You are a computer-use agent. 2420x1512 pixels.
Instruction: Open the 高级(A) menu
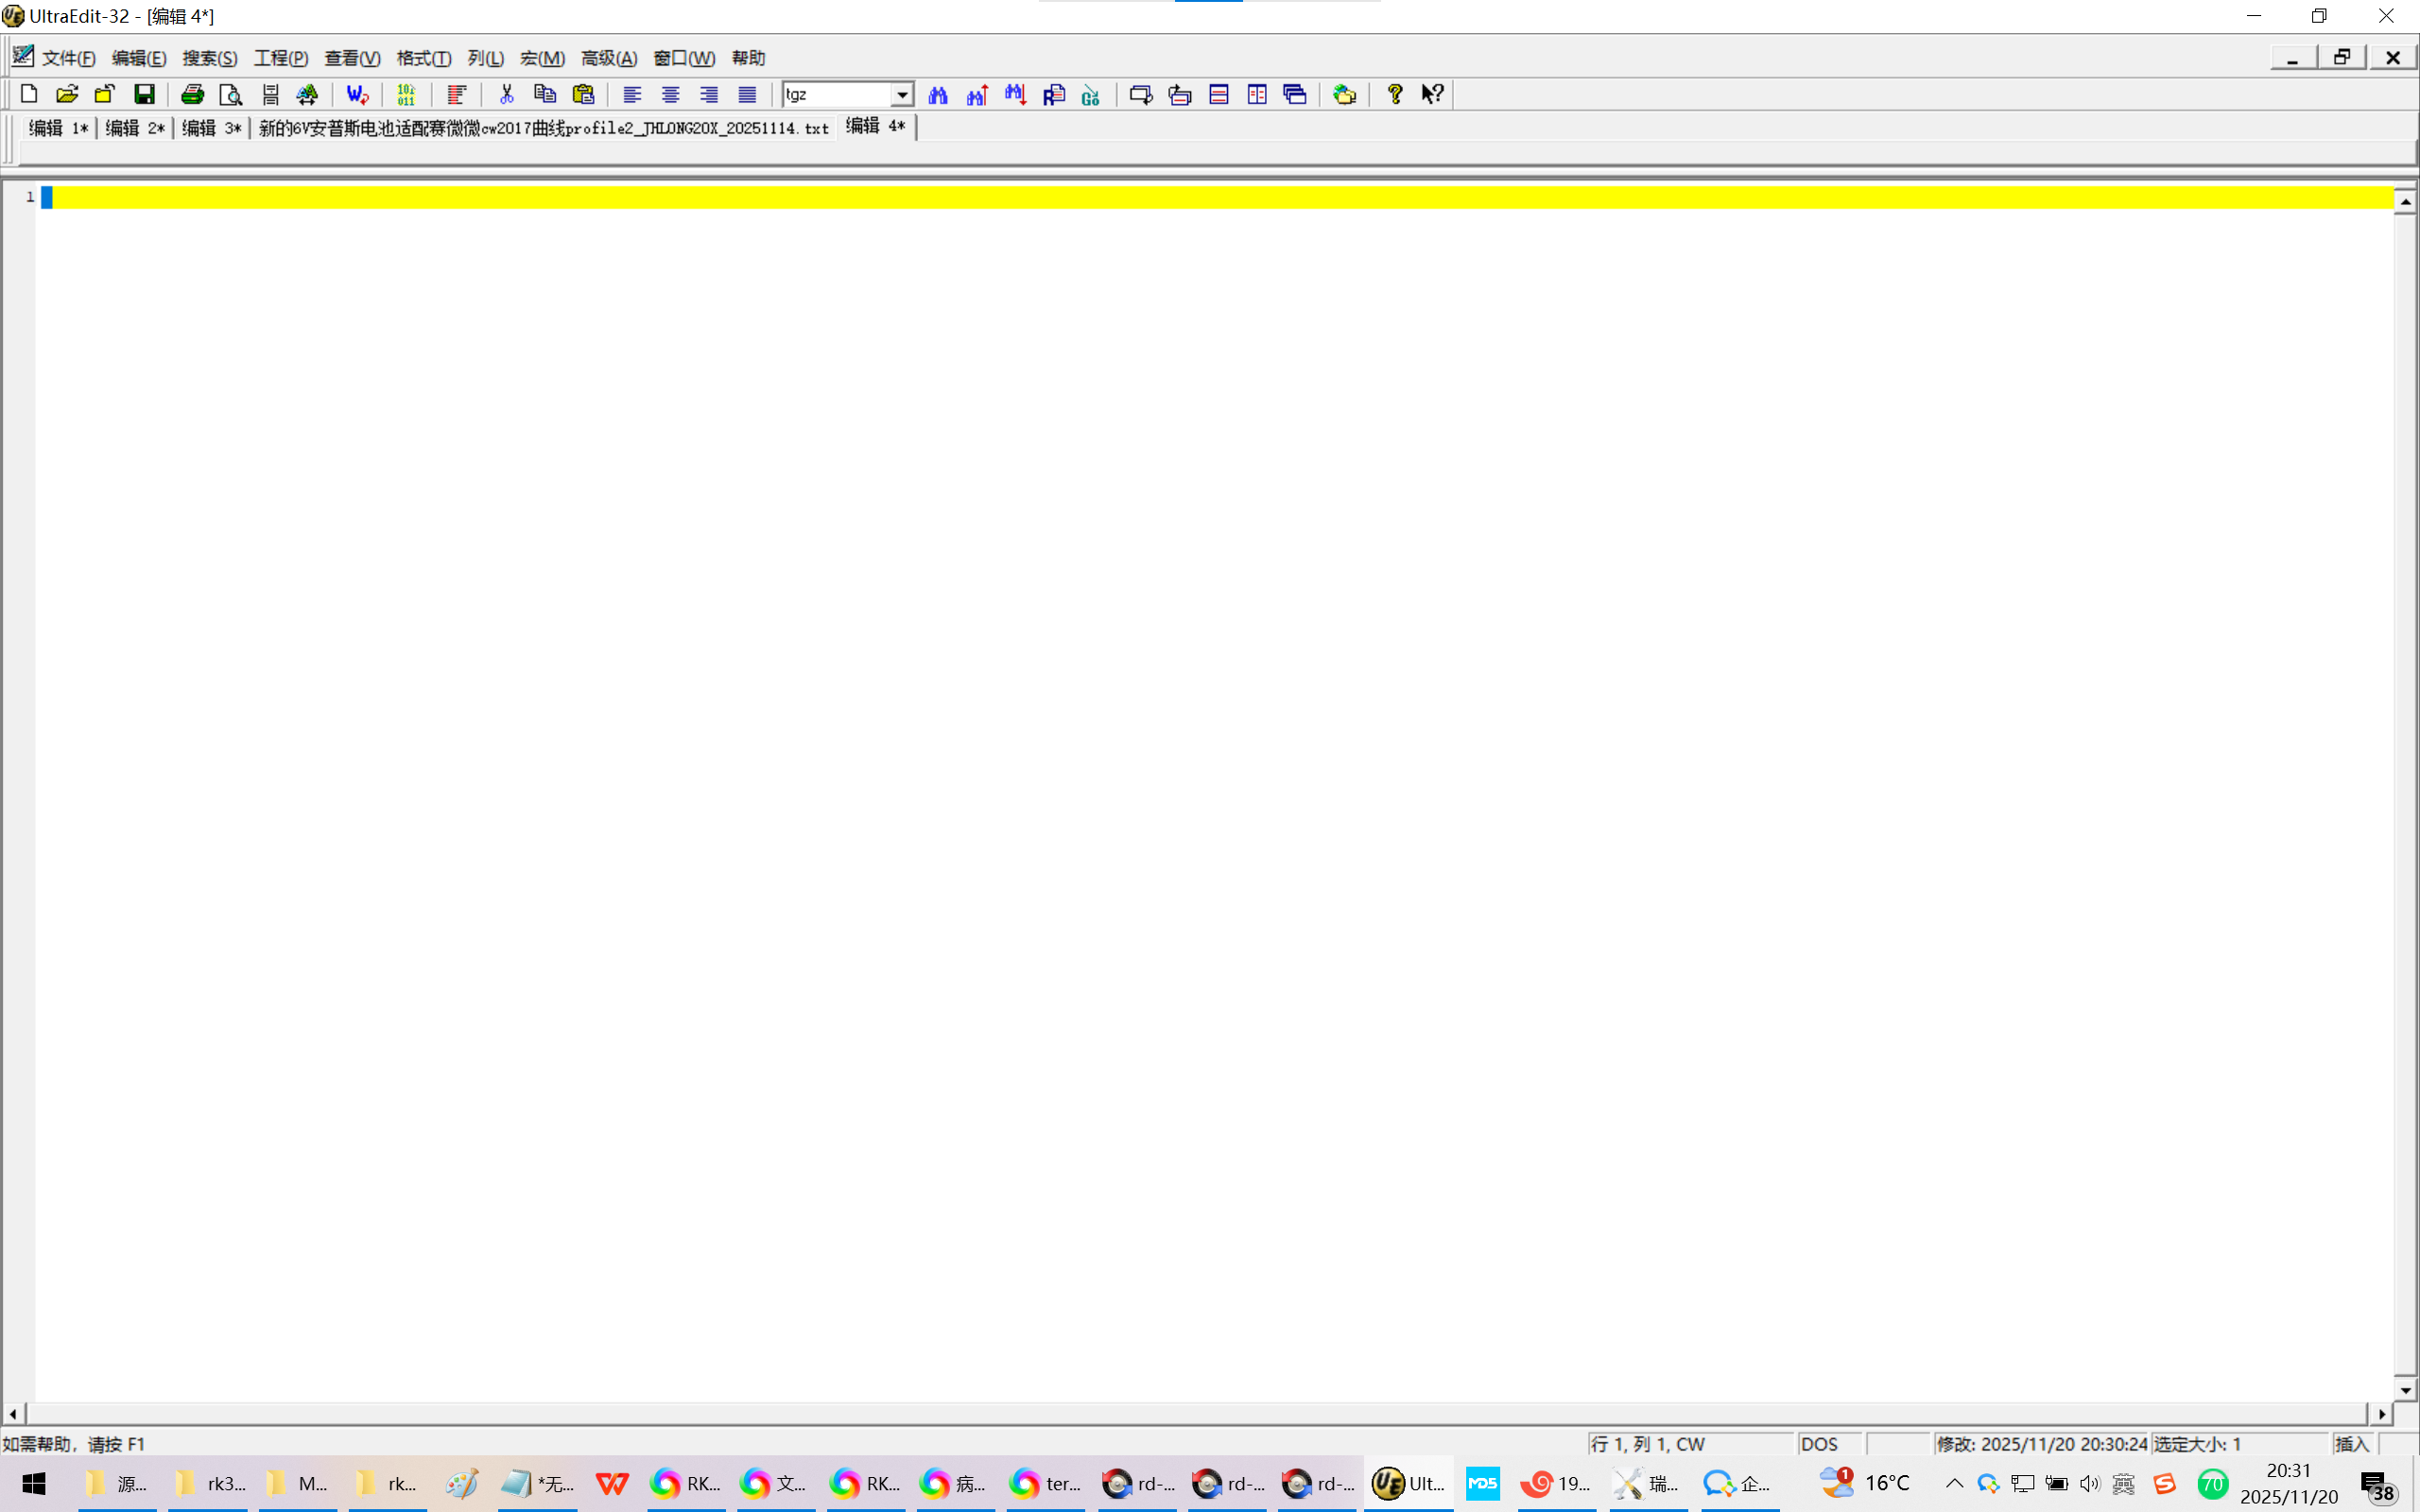coord(608,58)
